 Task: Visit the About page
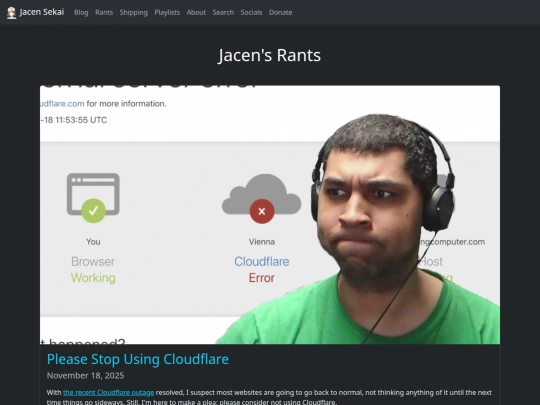coord(196,12)
